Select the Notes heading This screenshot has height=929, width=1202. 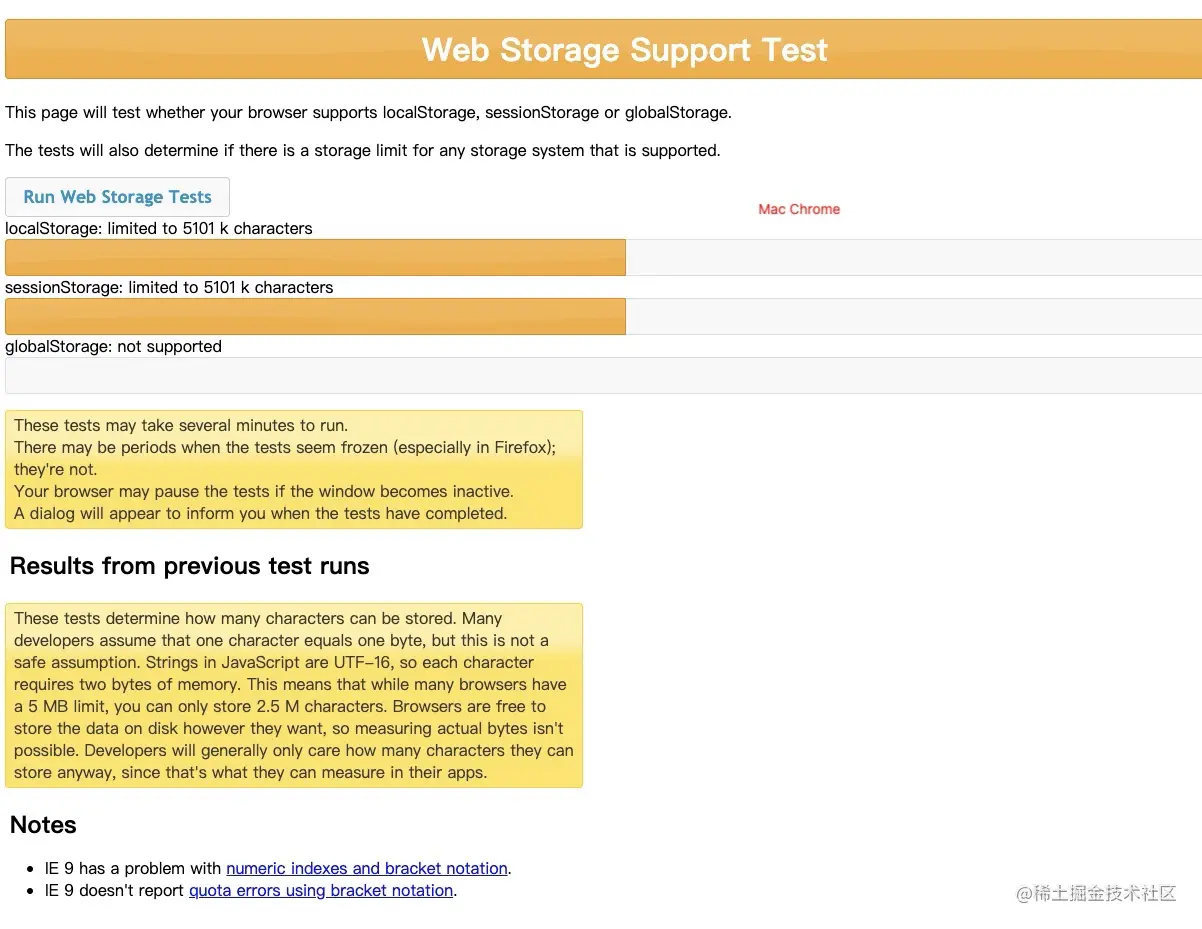[43, 825]
